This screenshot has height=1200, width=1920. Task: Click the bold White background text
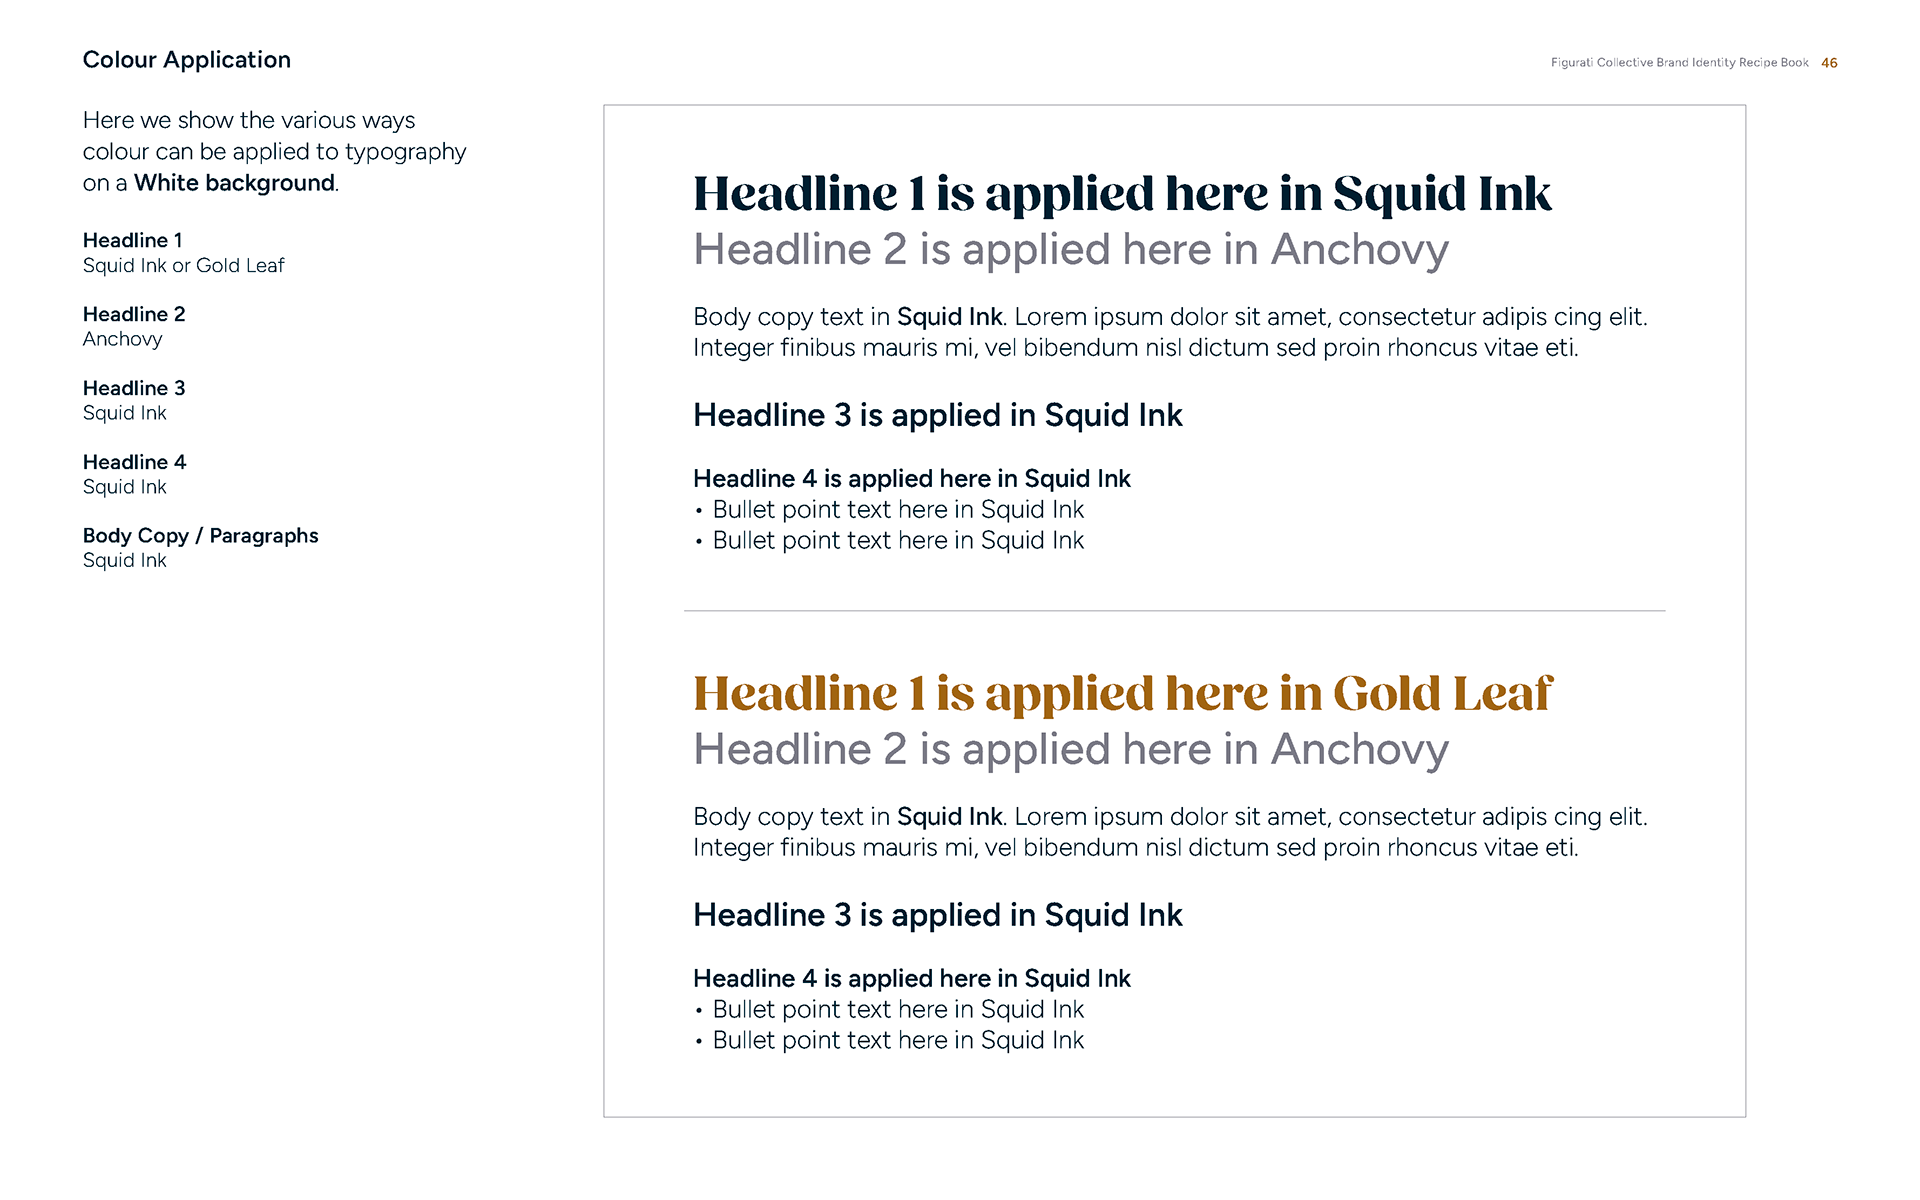(234, 184)
